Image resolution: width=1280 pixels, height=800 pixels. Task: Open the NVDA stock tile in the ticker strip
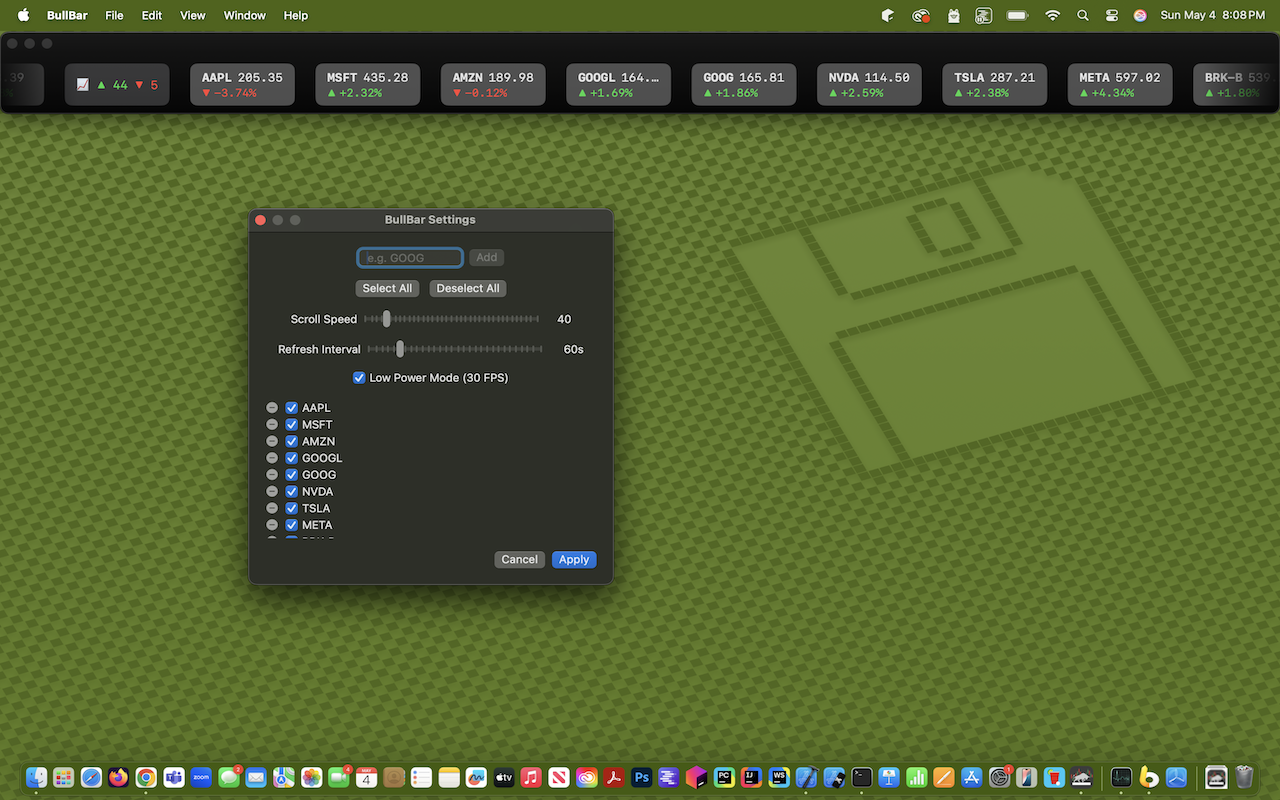coord(869,84)
